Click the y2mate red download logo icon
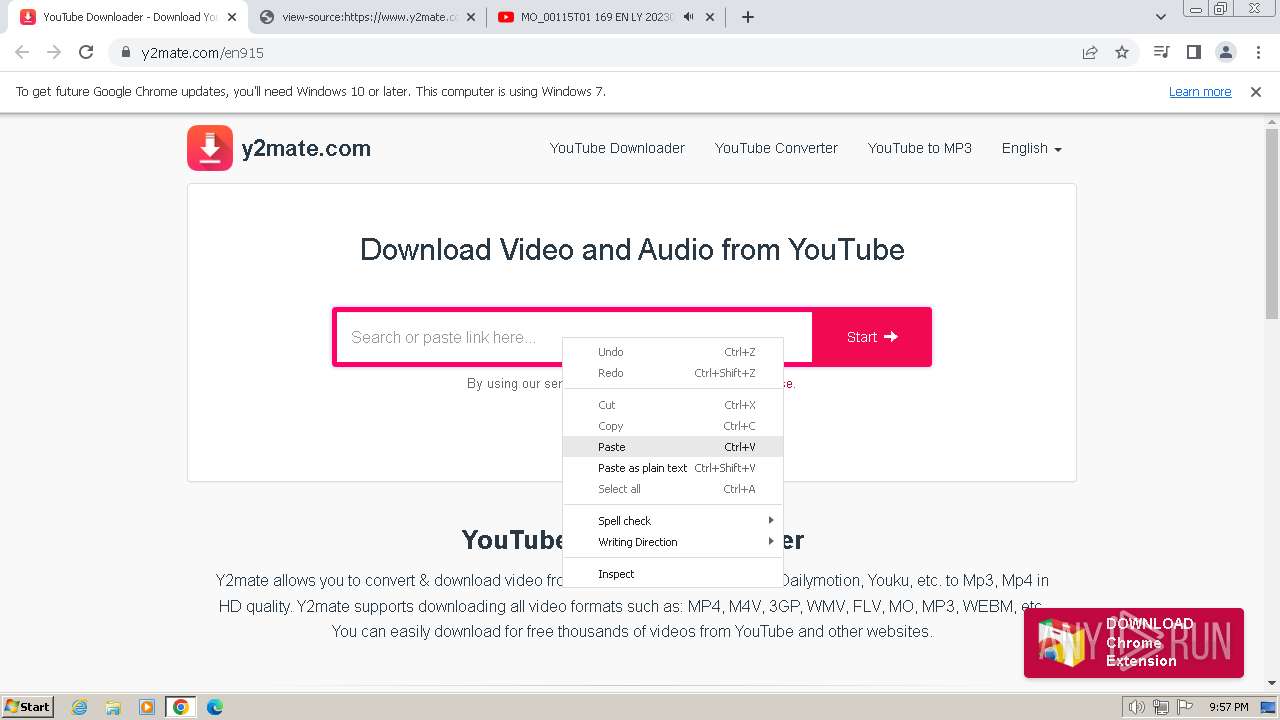This screenshot has height=720, width=1280. pyautogui.click(x=210, y=148)
